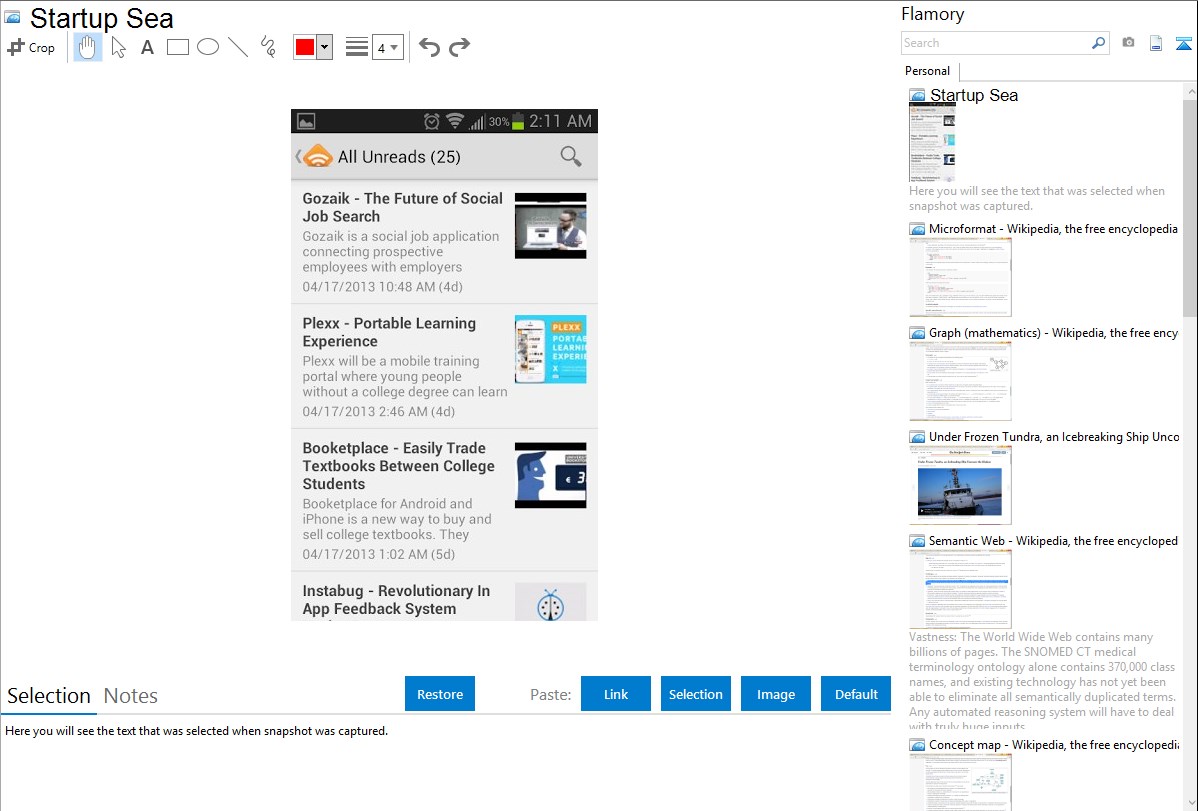Viewport: 1198px width, 811px height.
Task: Open the color picker dropdown arrow
Action: pos(324,47)
